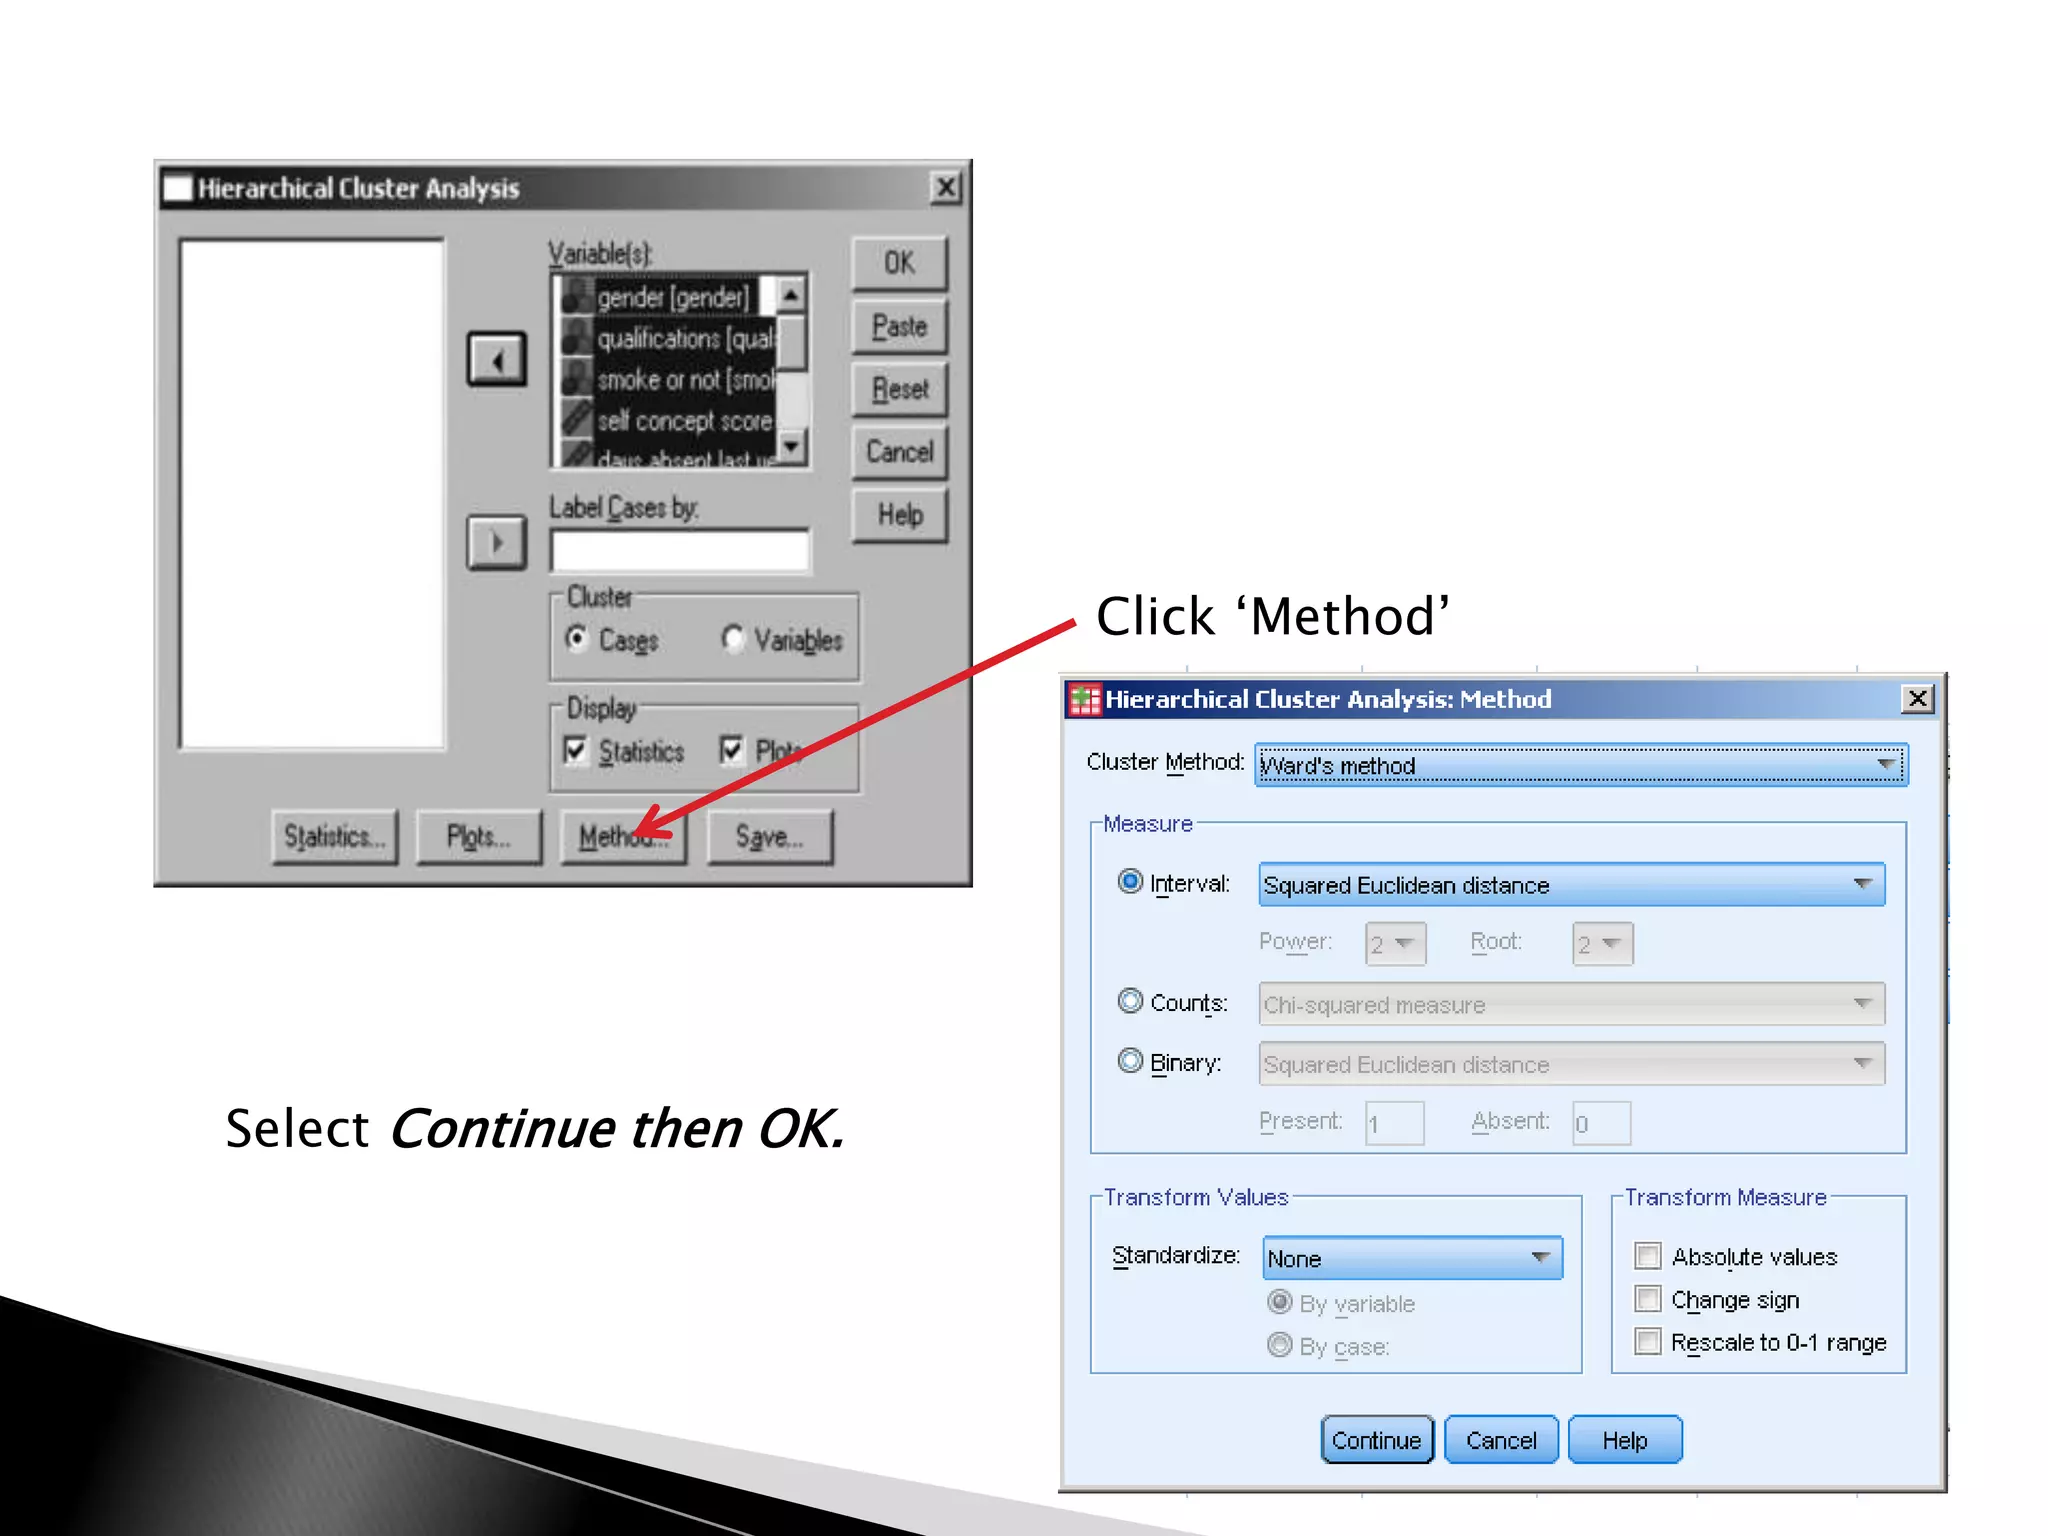Select the Cases radio button
The width and height of the screenshot is (2048, 1536).
[x=577, y=638]
